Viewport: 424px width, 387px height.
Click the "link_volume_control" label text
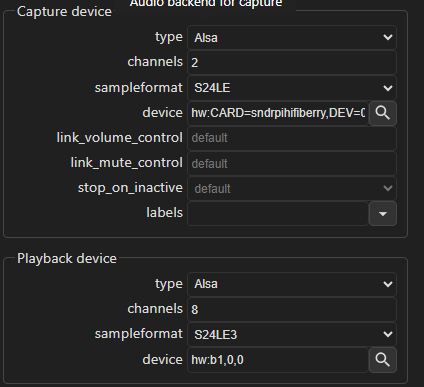(x=120, y=137)
